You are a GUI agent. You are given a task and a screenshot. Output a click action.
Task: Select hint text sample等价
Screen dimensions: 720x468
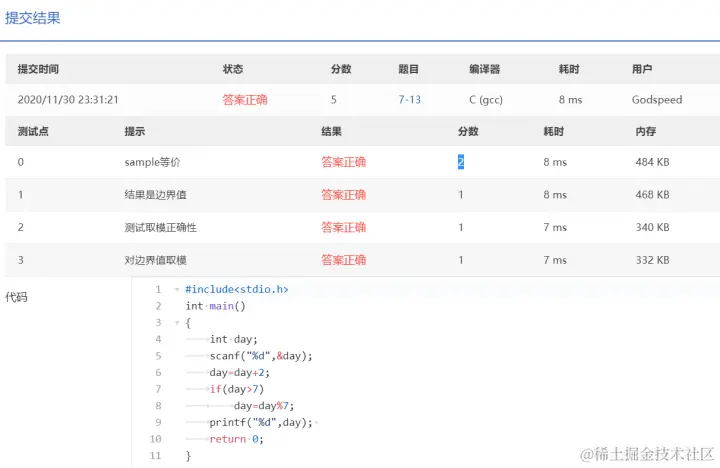152,162
